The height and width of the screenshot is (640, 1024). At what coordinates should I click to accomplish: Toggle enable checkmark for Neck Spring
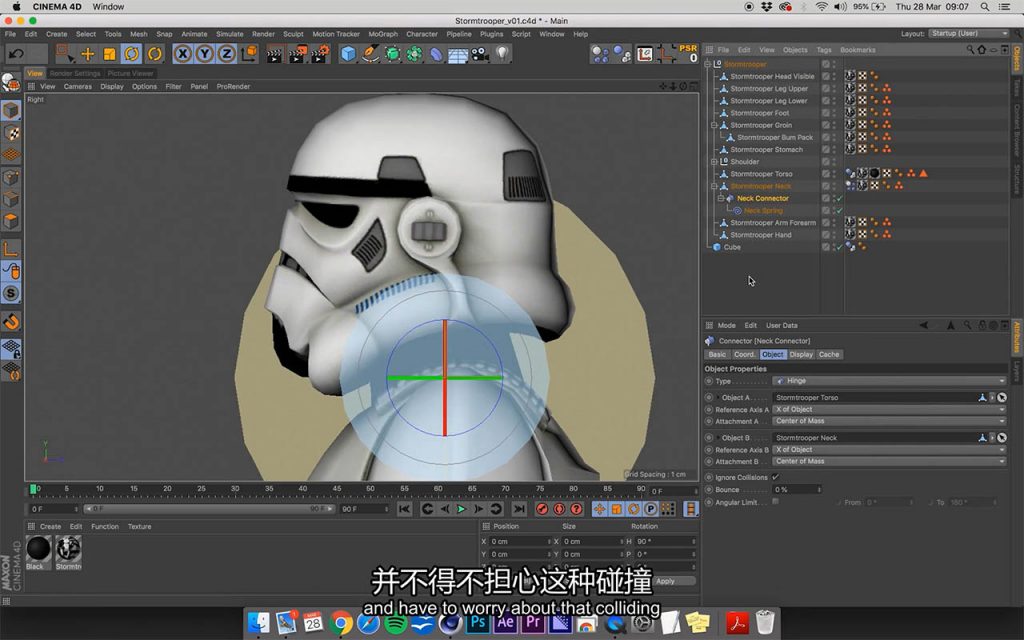pos(839,210)
